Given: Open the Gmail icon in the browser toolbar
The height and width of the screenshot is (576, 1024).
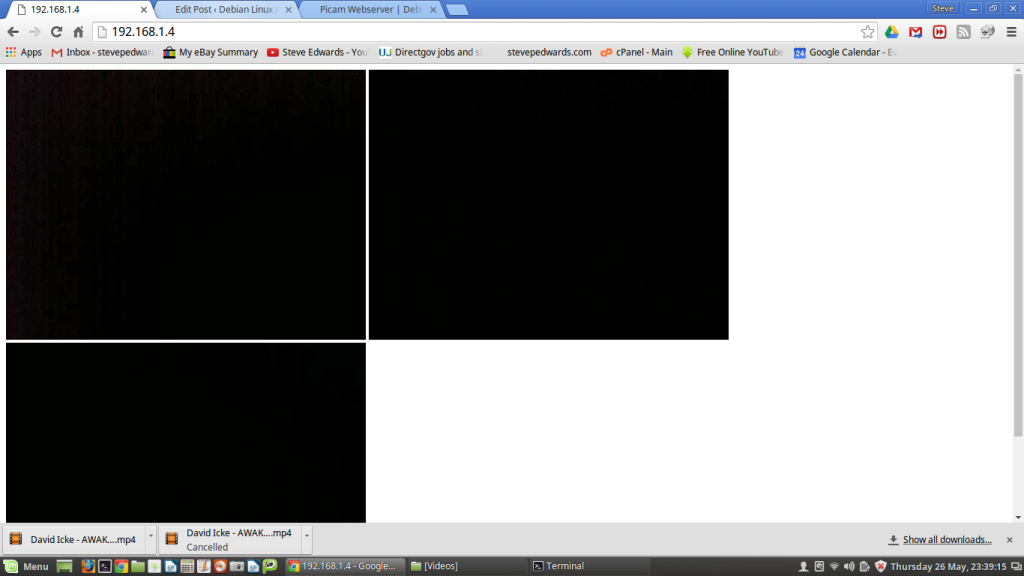Looking at the screenshot, I should tap(915, 31).
